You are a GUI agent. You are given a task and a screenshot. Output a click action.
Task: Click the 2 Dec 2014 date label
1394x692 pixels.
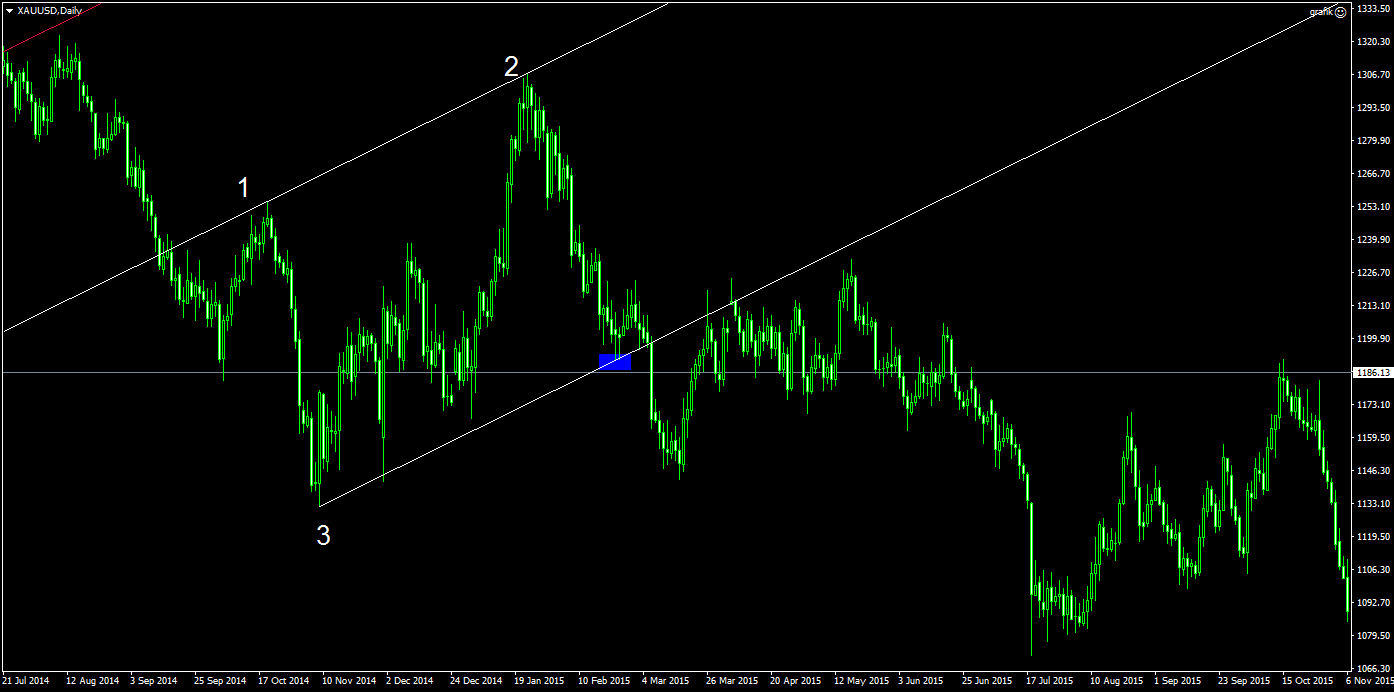pos(411,681)
